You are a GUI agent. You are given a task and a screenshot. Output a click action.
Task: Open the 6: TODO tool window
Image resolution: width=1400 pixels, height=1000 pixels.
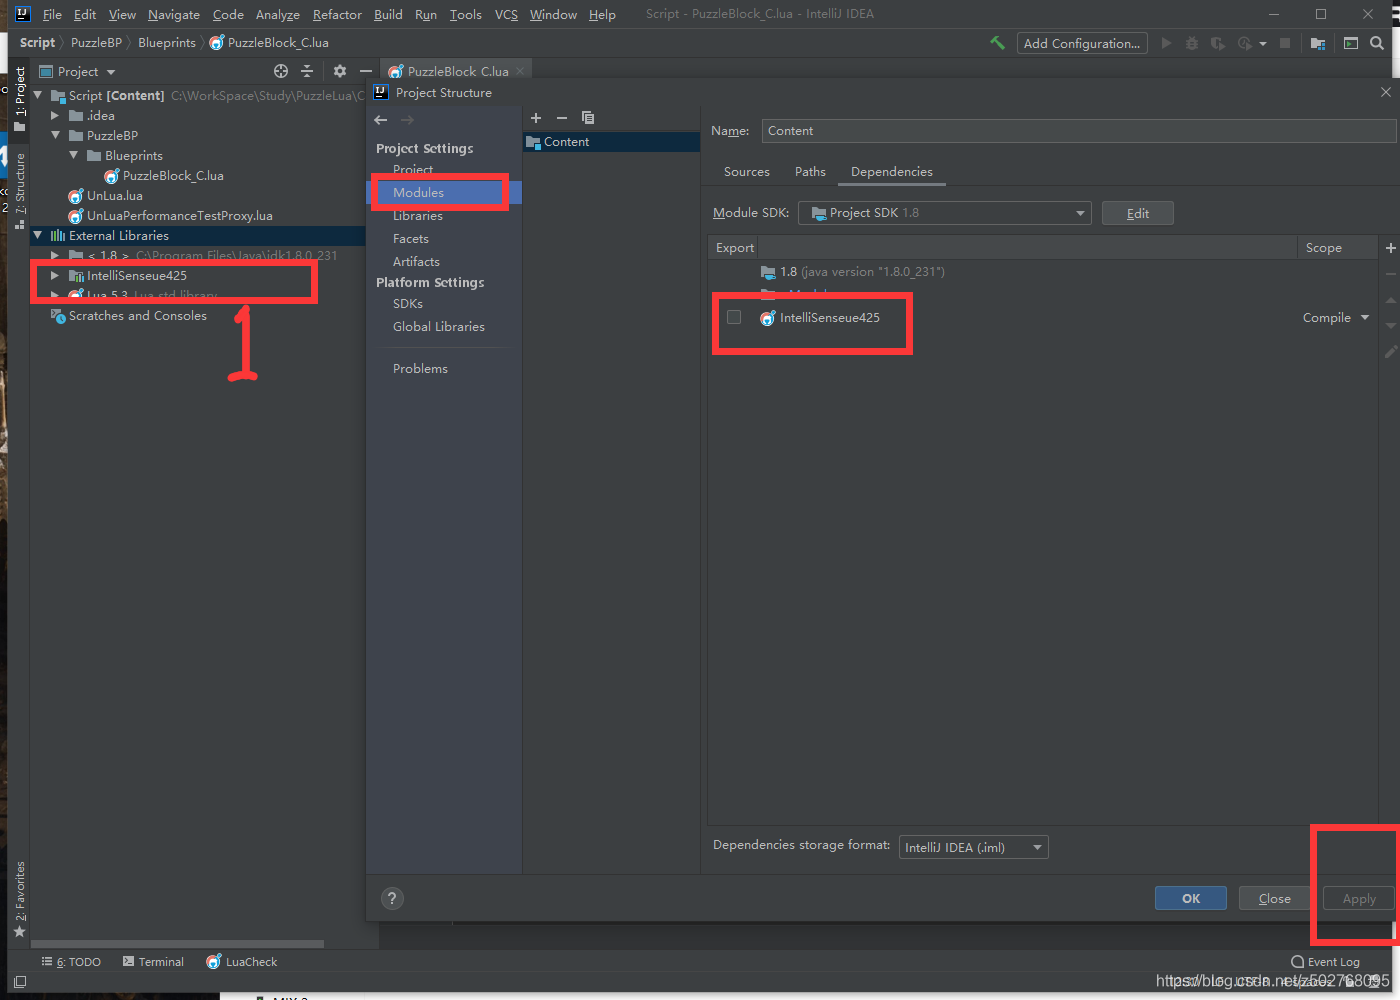pyautogui.click(x=71, y=962)
